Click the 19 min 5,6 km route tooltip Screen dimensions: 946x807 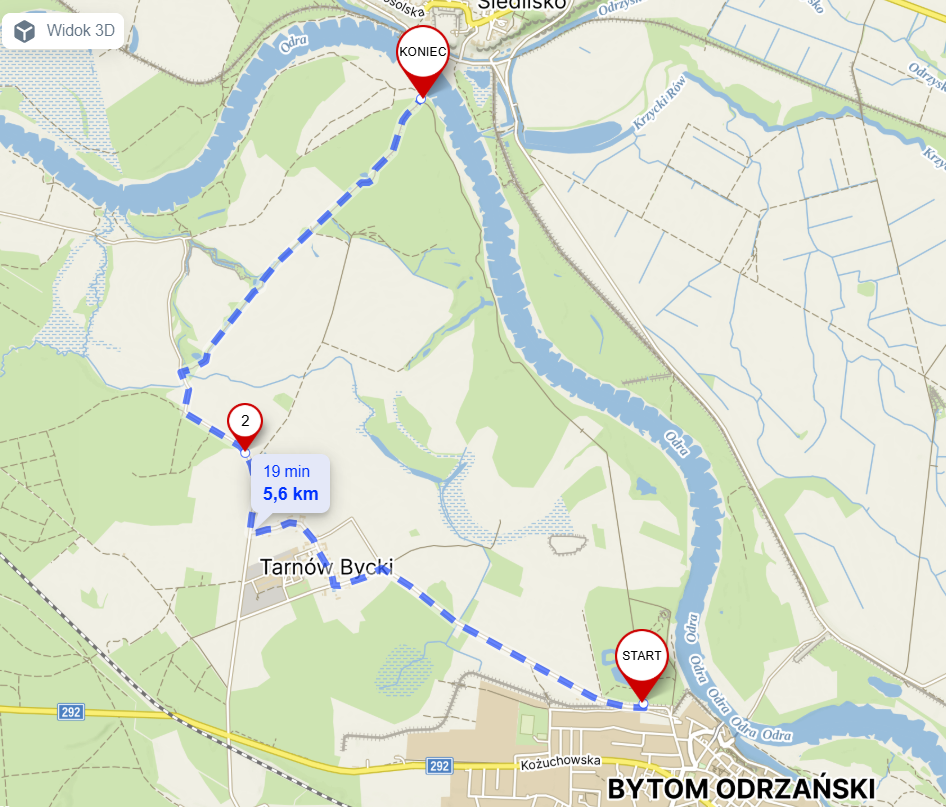(290, 483)
